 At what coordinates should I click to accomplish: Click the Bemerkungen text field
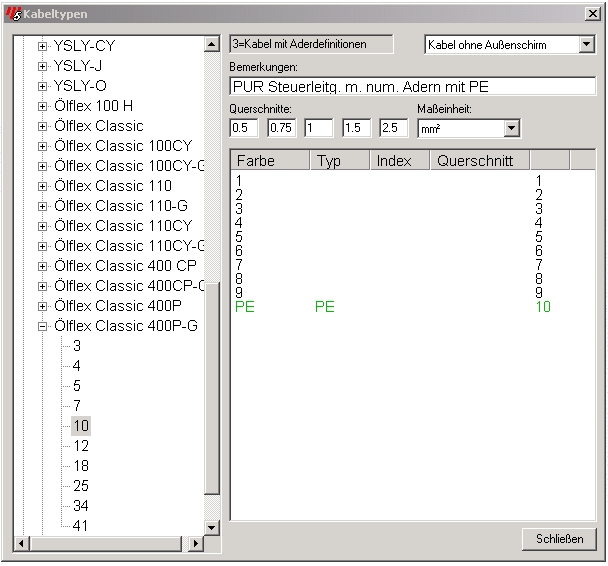pyautogui.click(x=413, y=86)
